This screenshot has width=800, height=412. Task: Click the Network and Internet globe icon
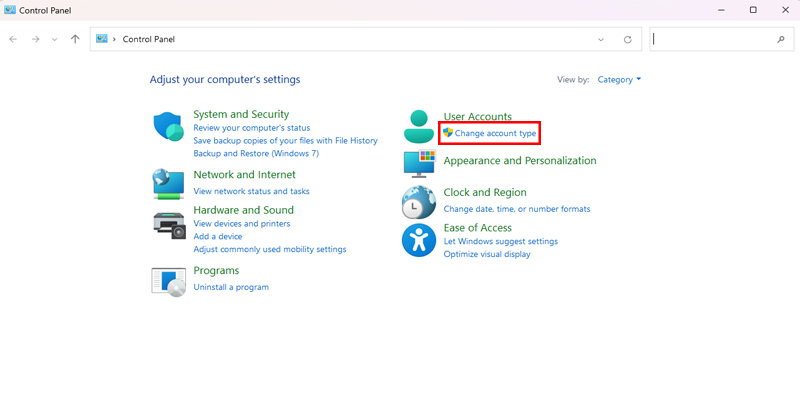pos(168,183)
